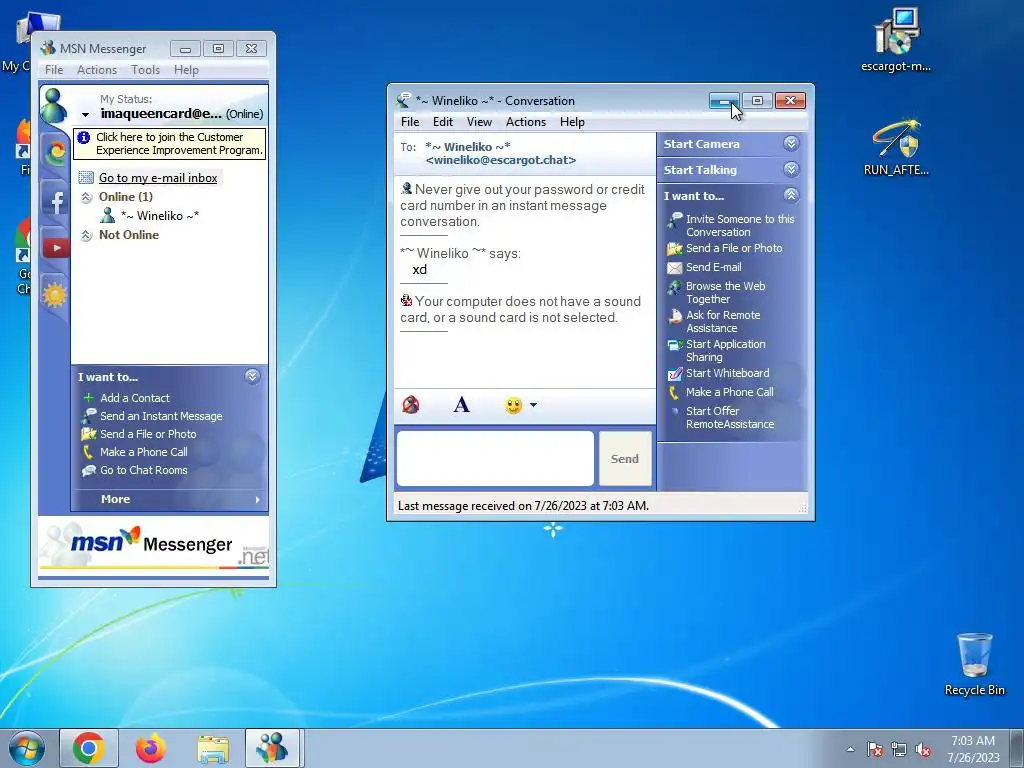The image size is (1024, 768).
Task: Click the msn Messenger .net banner
Action: (153, 546)
